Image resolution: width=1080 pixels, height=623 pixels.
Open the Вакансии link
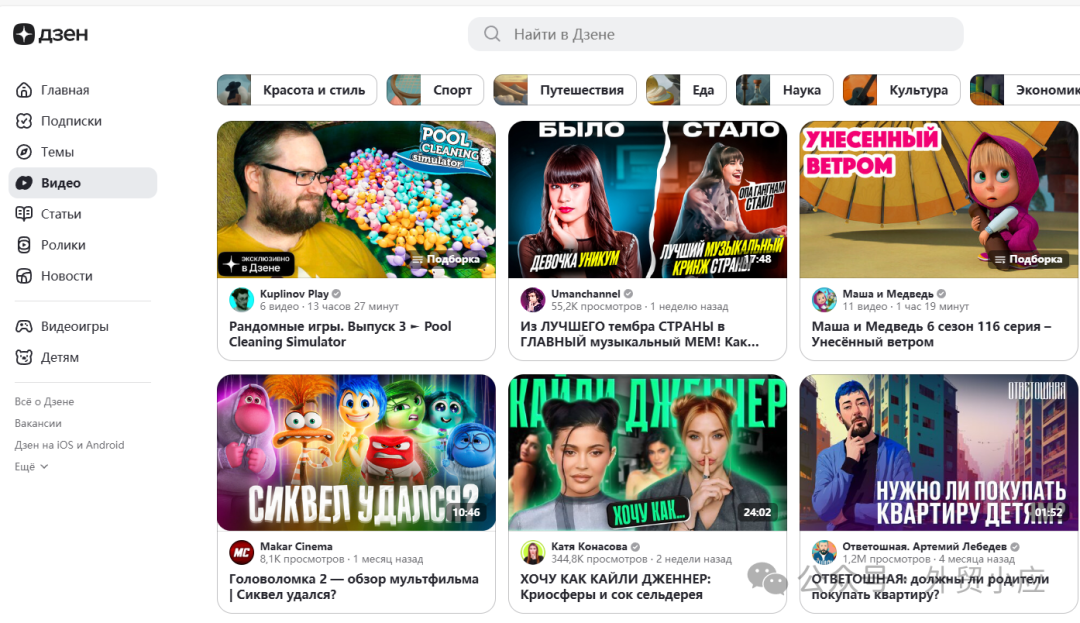[x=38, y=423]
